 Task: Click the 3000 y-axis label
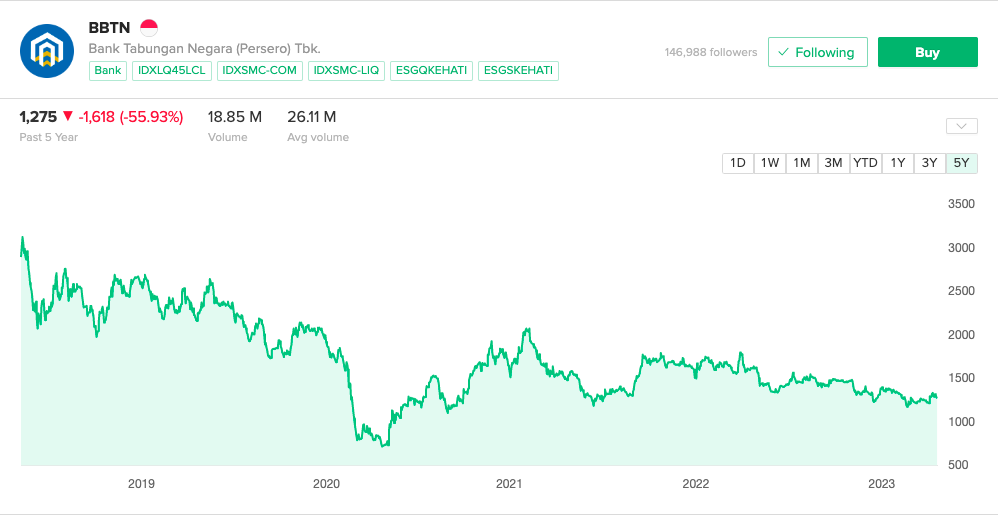pos(962,248)
